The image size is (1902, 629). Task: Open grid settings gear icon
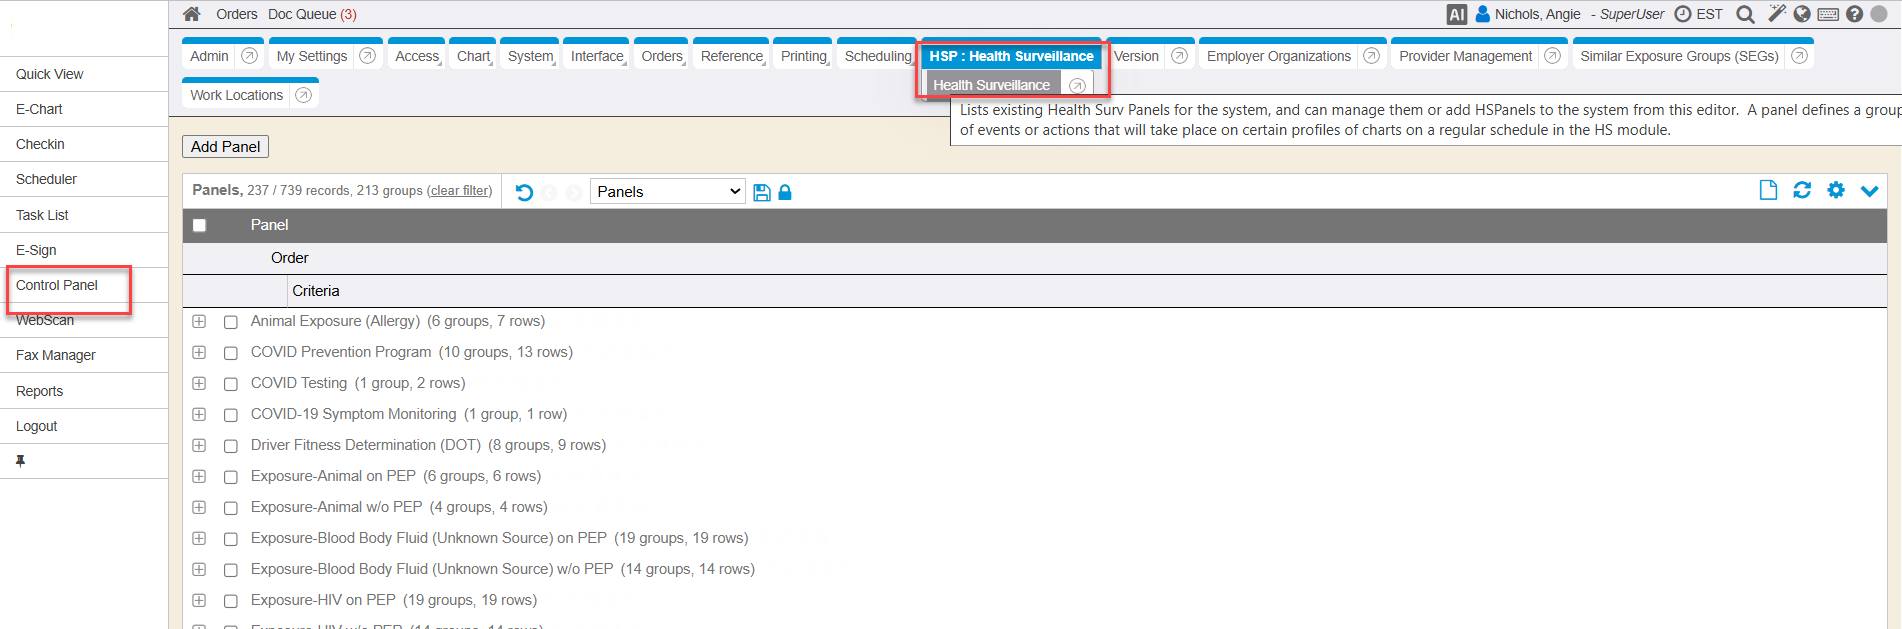(x=1836, y=190)
